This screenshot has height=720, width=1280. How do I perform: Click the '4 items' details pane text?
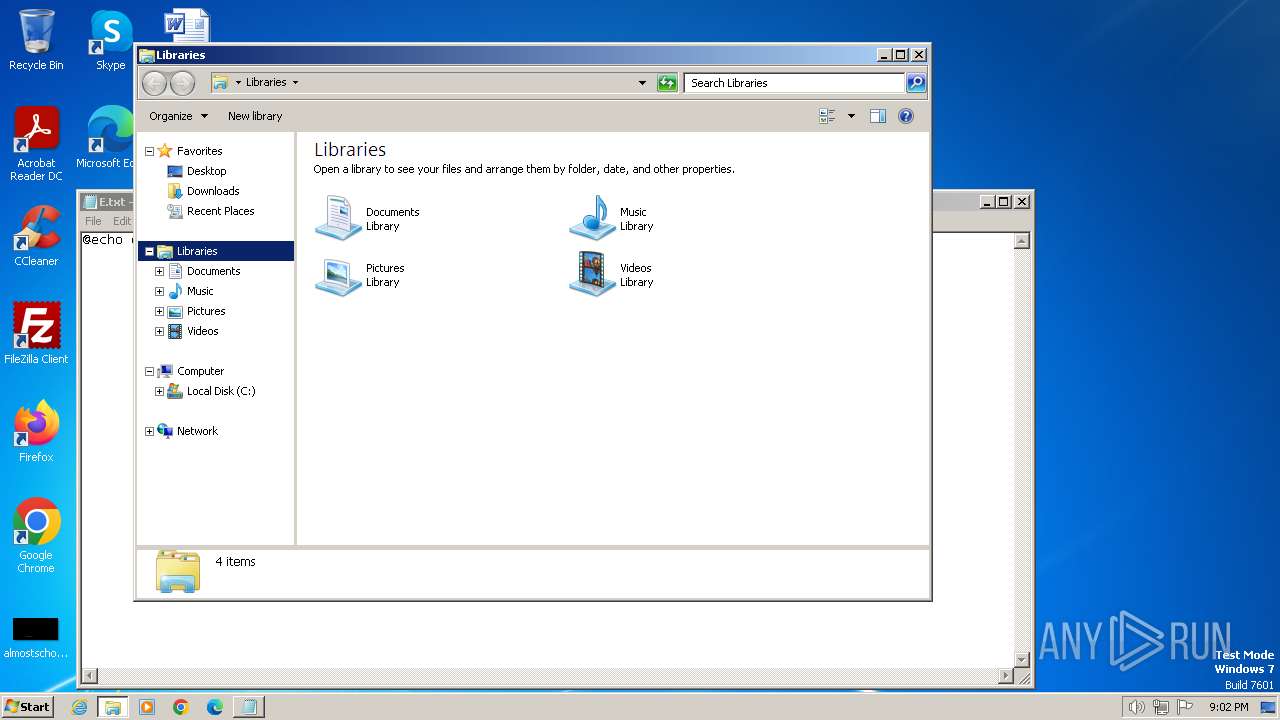point(235,562)
